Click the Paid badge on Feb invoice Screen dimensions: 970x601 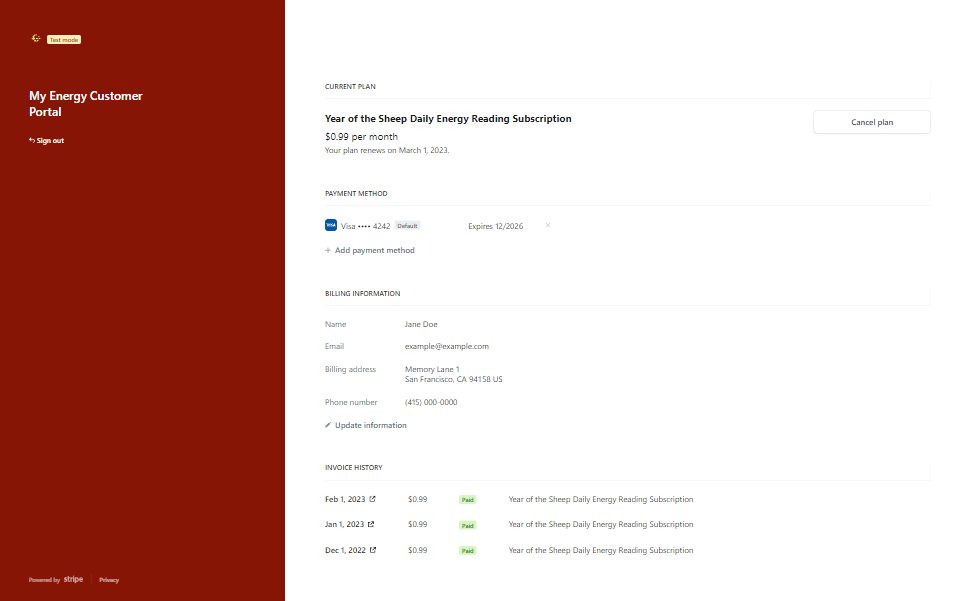coord(467,499)
